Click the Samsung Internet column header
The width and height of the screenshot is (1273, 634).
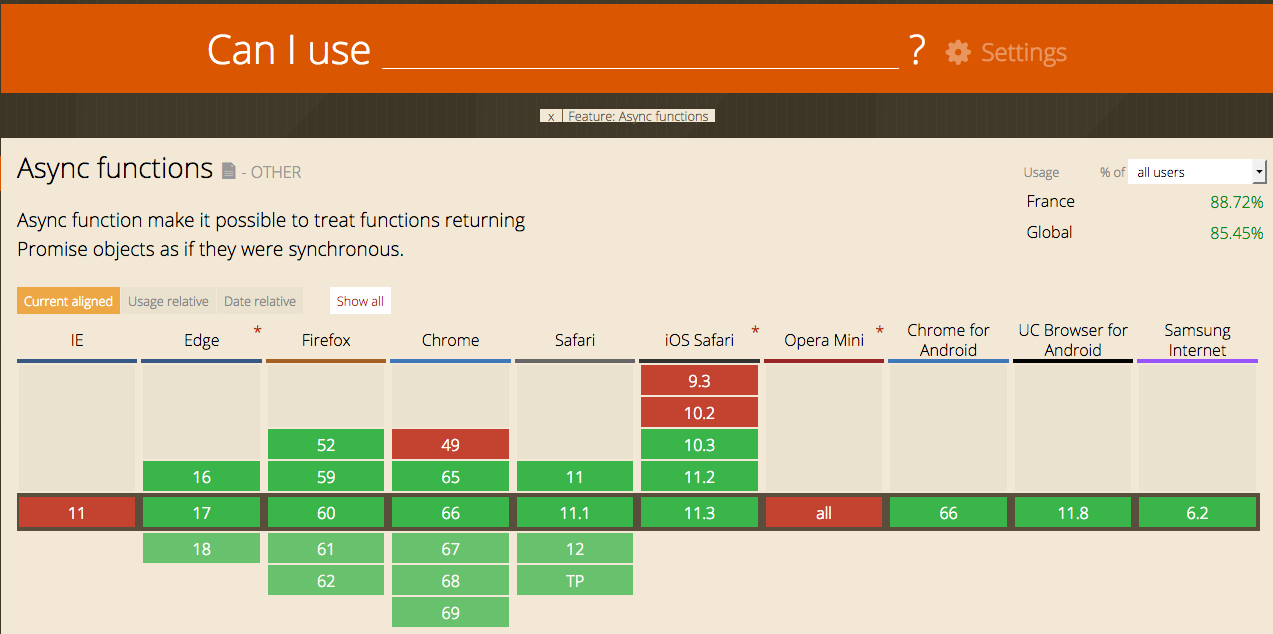(x=1197, y=340)
